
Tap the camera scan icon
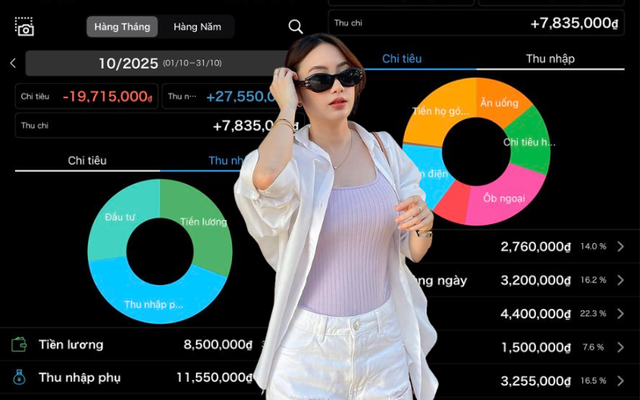click(24, 27)
